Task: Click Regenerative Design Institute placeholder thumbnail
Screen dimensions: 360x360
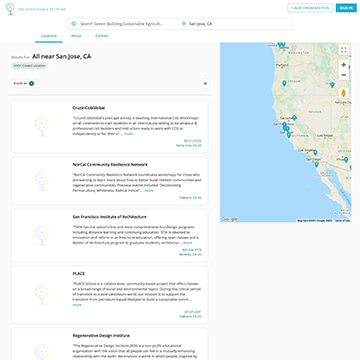Action: click(42, 352)
